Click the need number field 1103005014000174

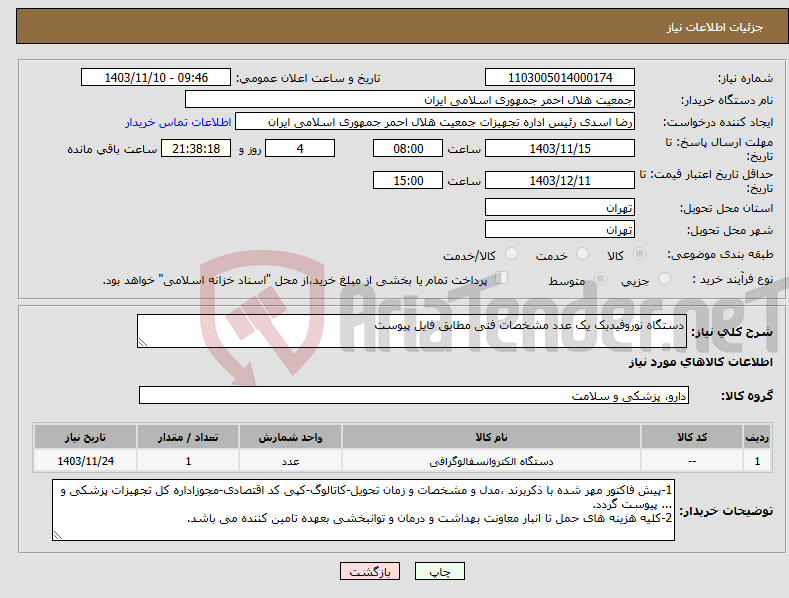560,78
